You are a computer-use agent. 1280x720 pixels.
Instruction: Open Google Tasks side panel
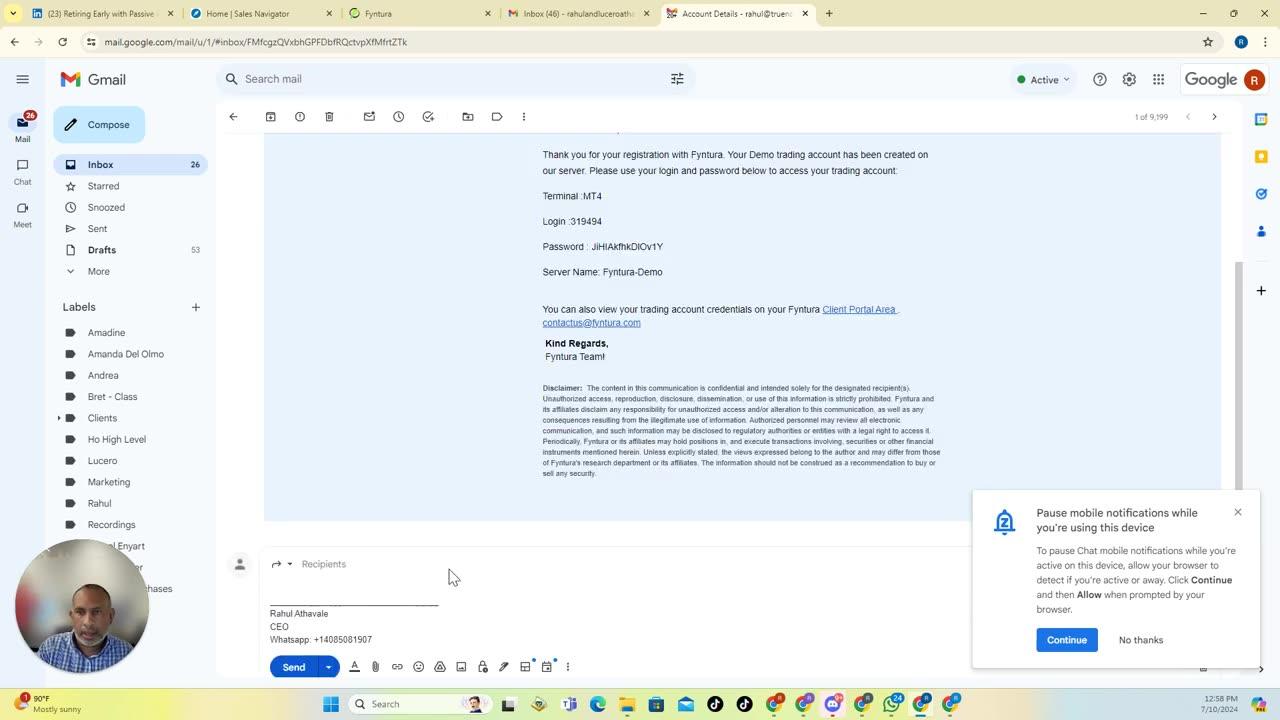click(1261, 194)
